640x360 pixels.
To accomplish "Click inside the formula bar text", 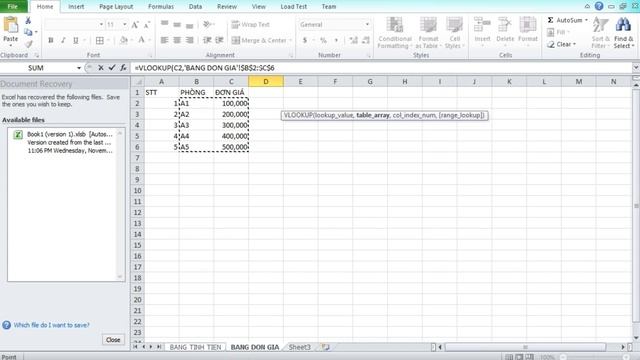I will tap(204, 68).
